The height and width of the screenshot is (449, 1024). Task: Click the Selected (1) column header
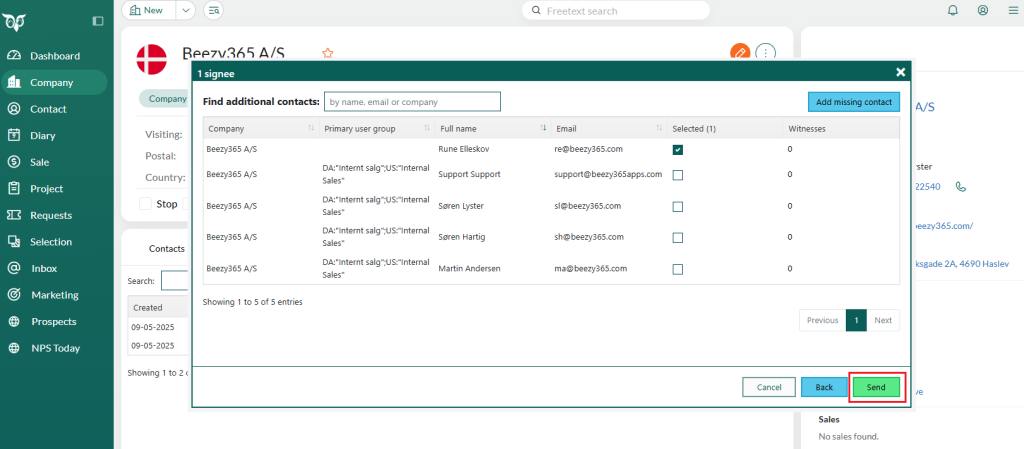pyautogui.click(x=725, y=129)
